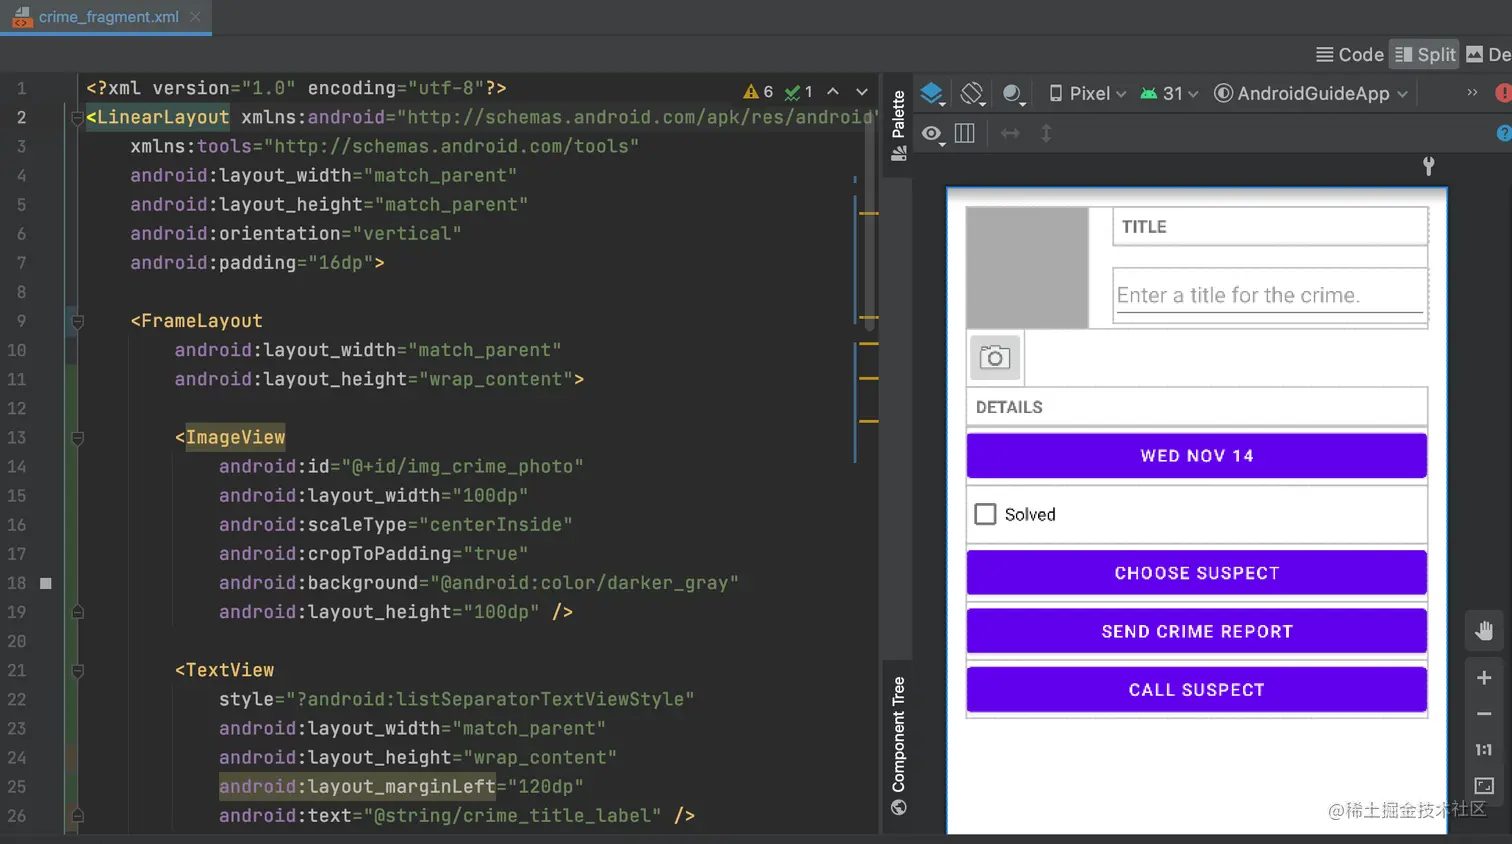This screenshot has width=1512, height=844.
Task: Click the expand horizontally arrow icon
Action: click(1010, 133)
